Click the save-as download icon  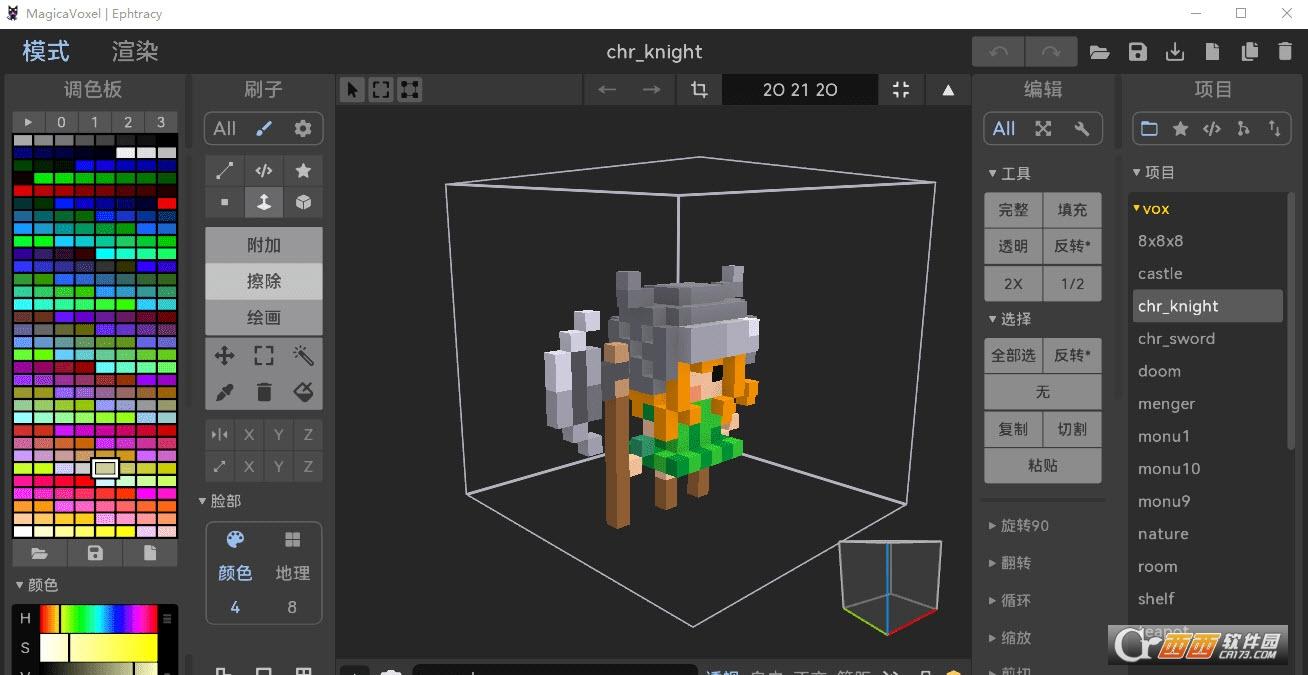click(1175, 52)
